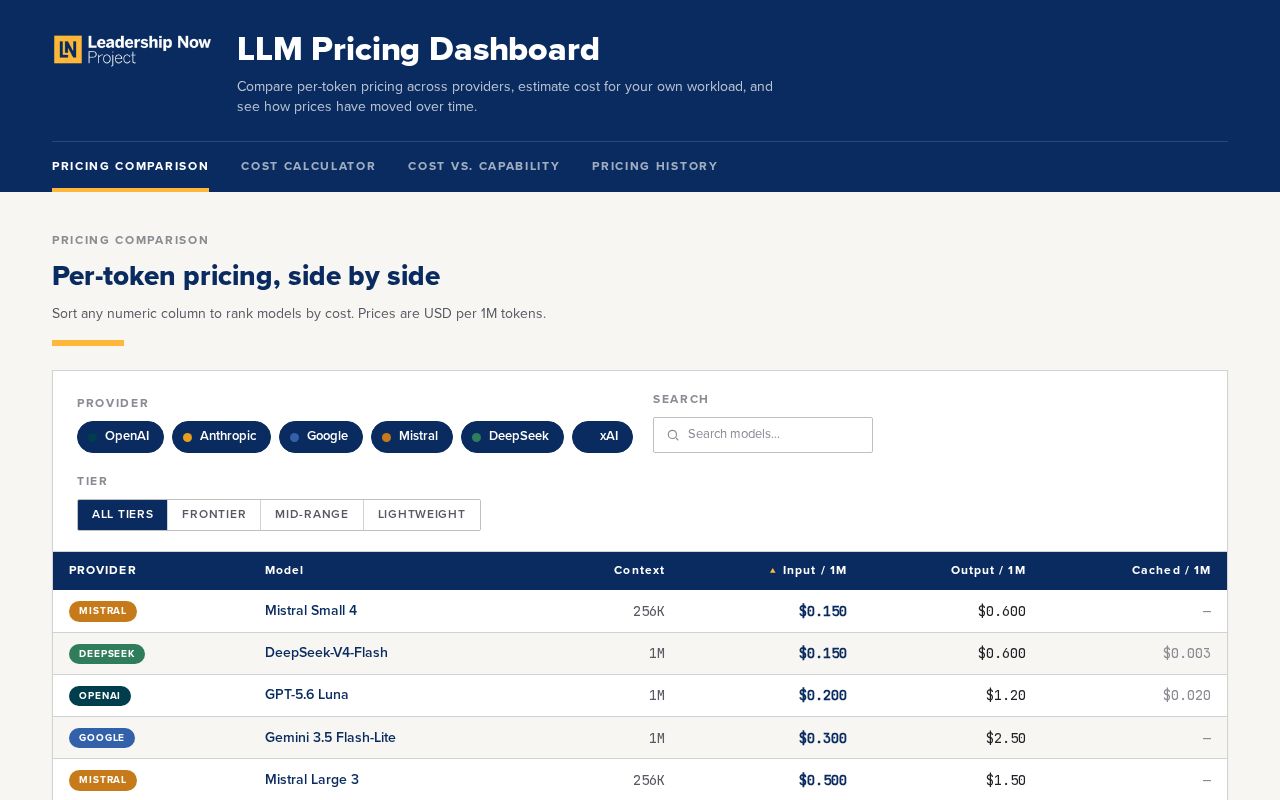Switch to the Cost Calculator tab

pos(308,167)
